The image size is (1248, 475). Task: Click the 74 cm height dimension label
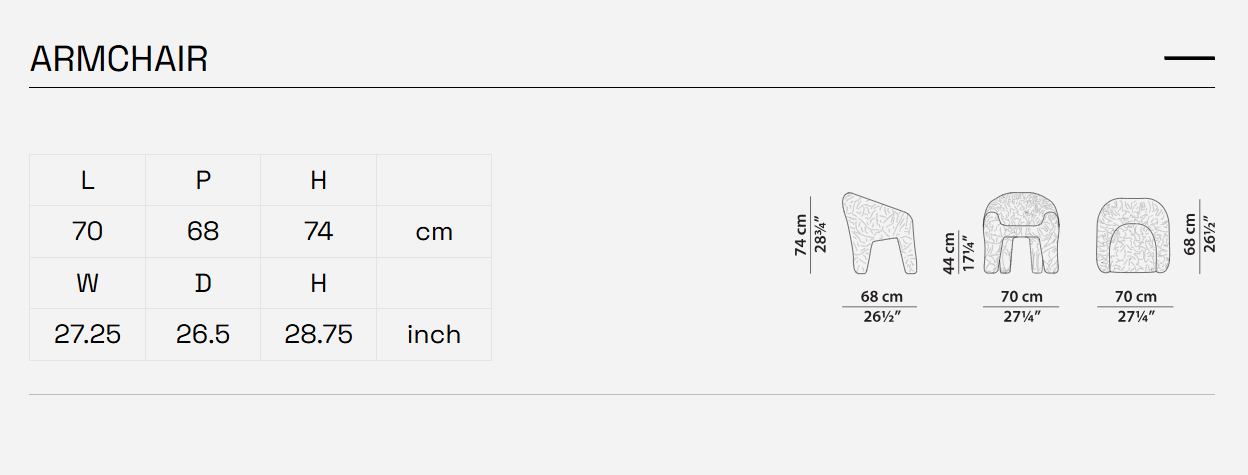801,235
